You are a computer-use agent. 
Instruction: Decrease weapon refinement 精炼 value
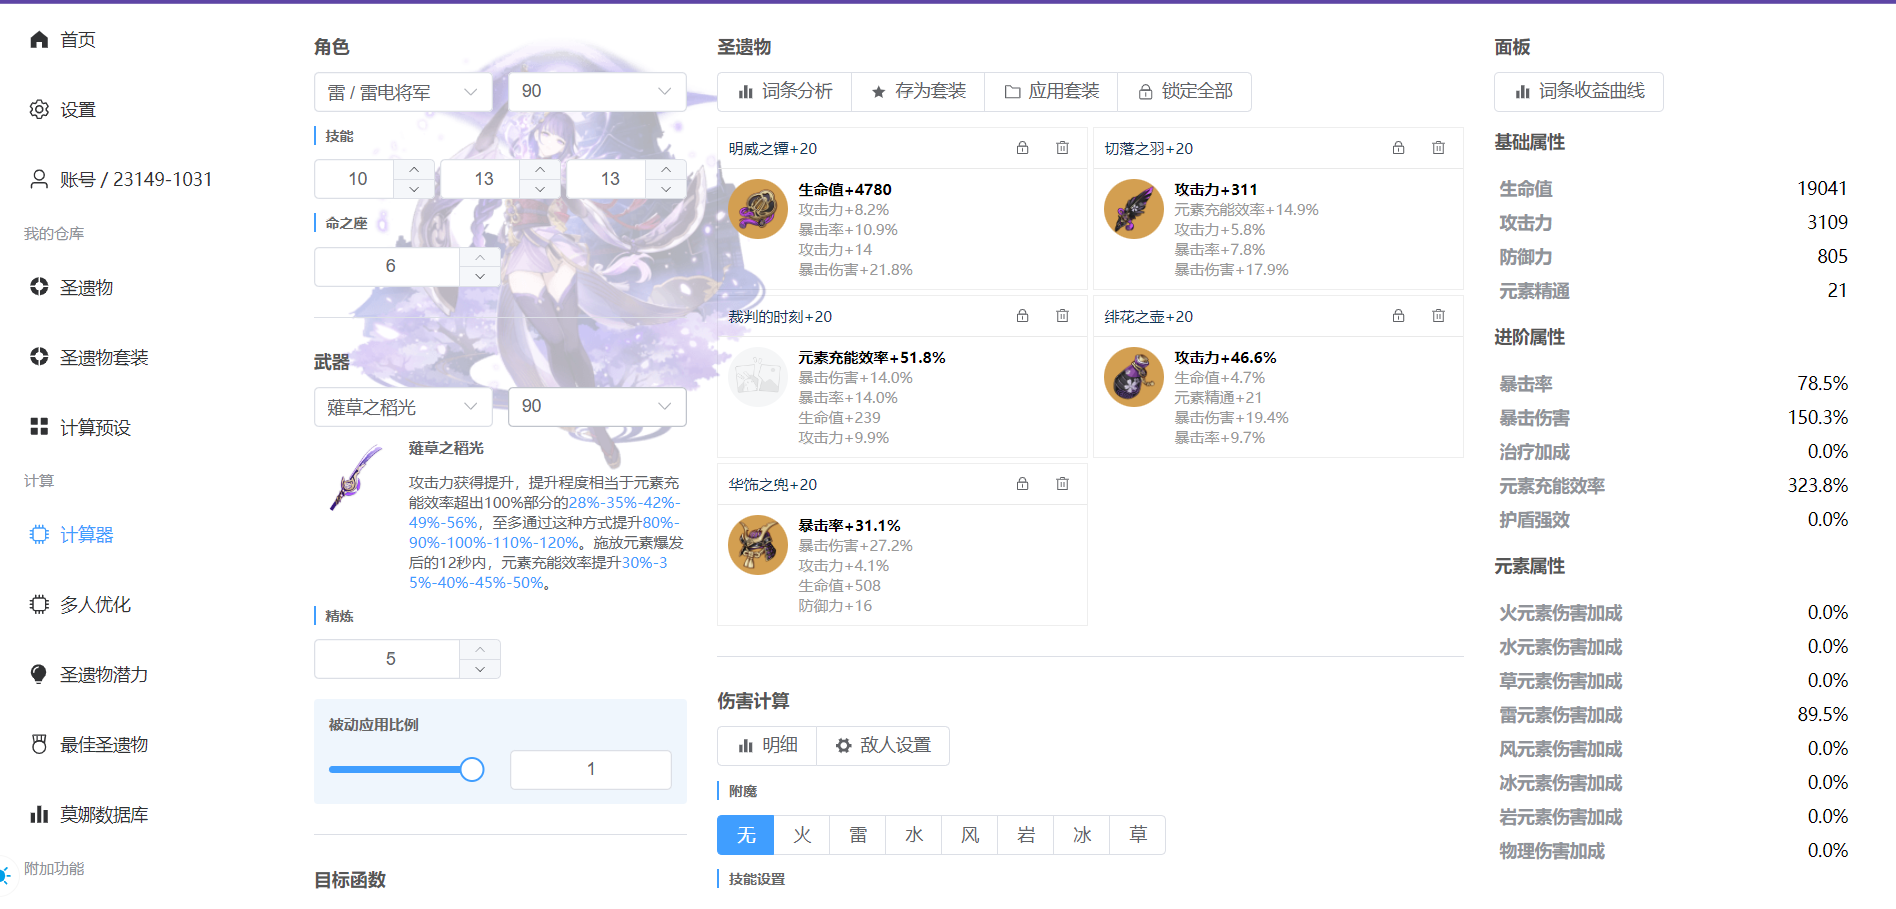tap(480, 669)
